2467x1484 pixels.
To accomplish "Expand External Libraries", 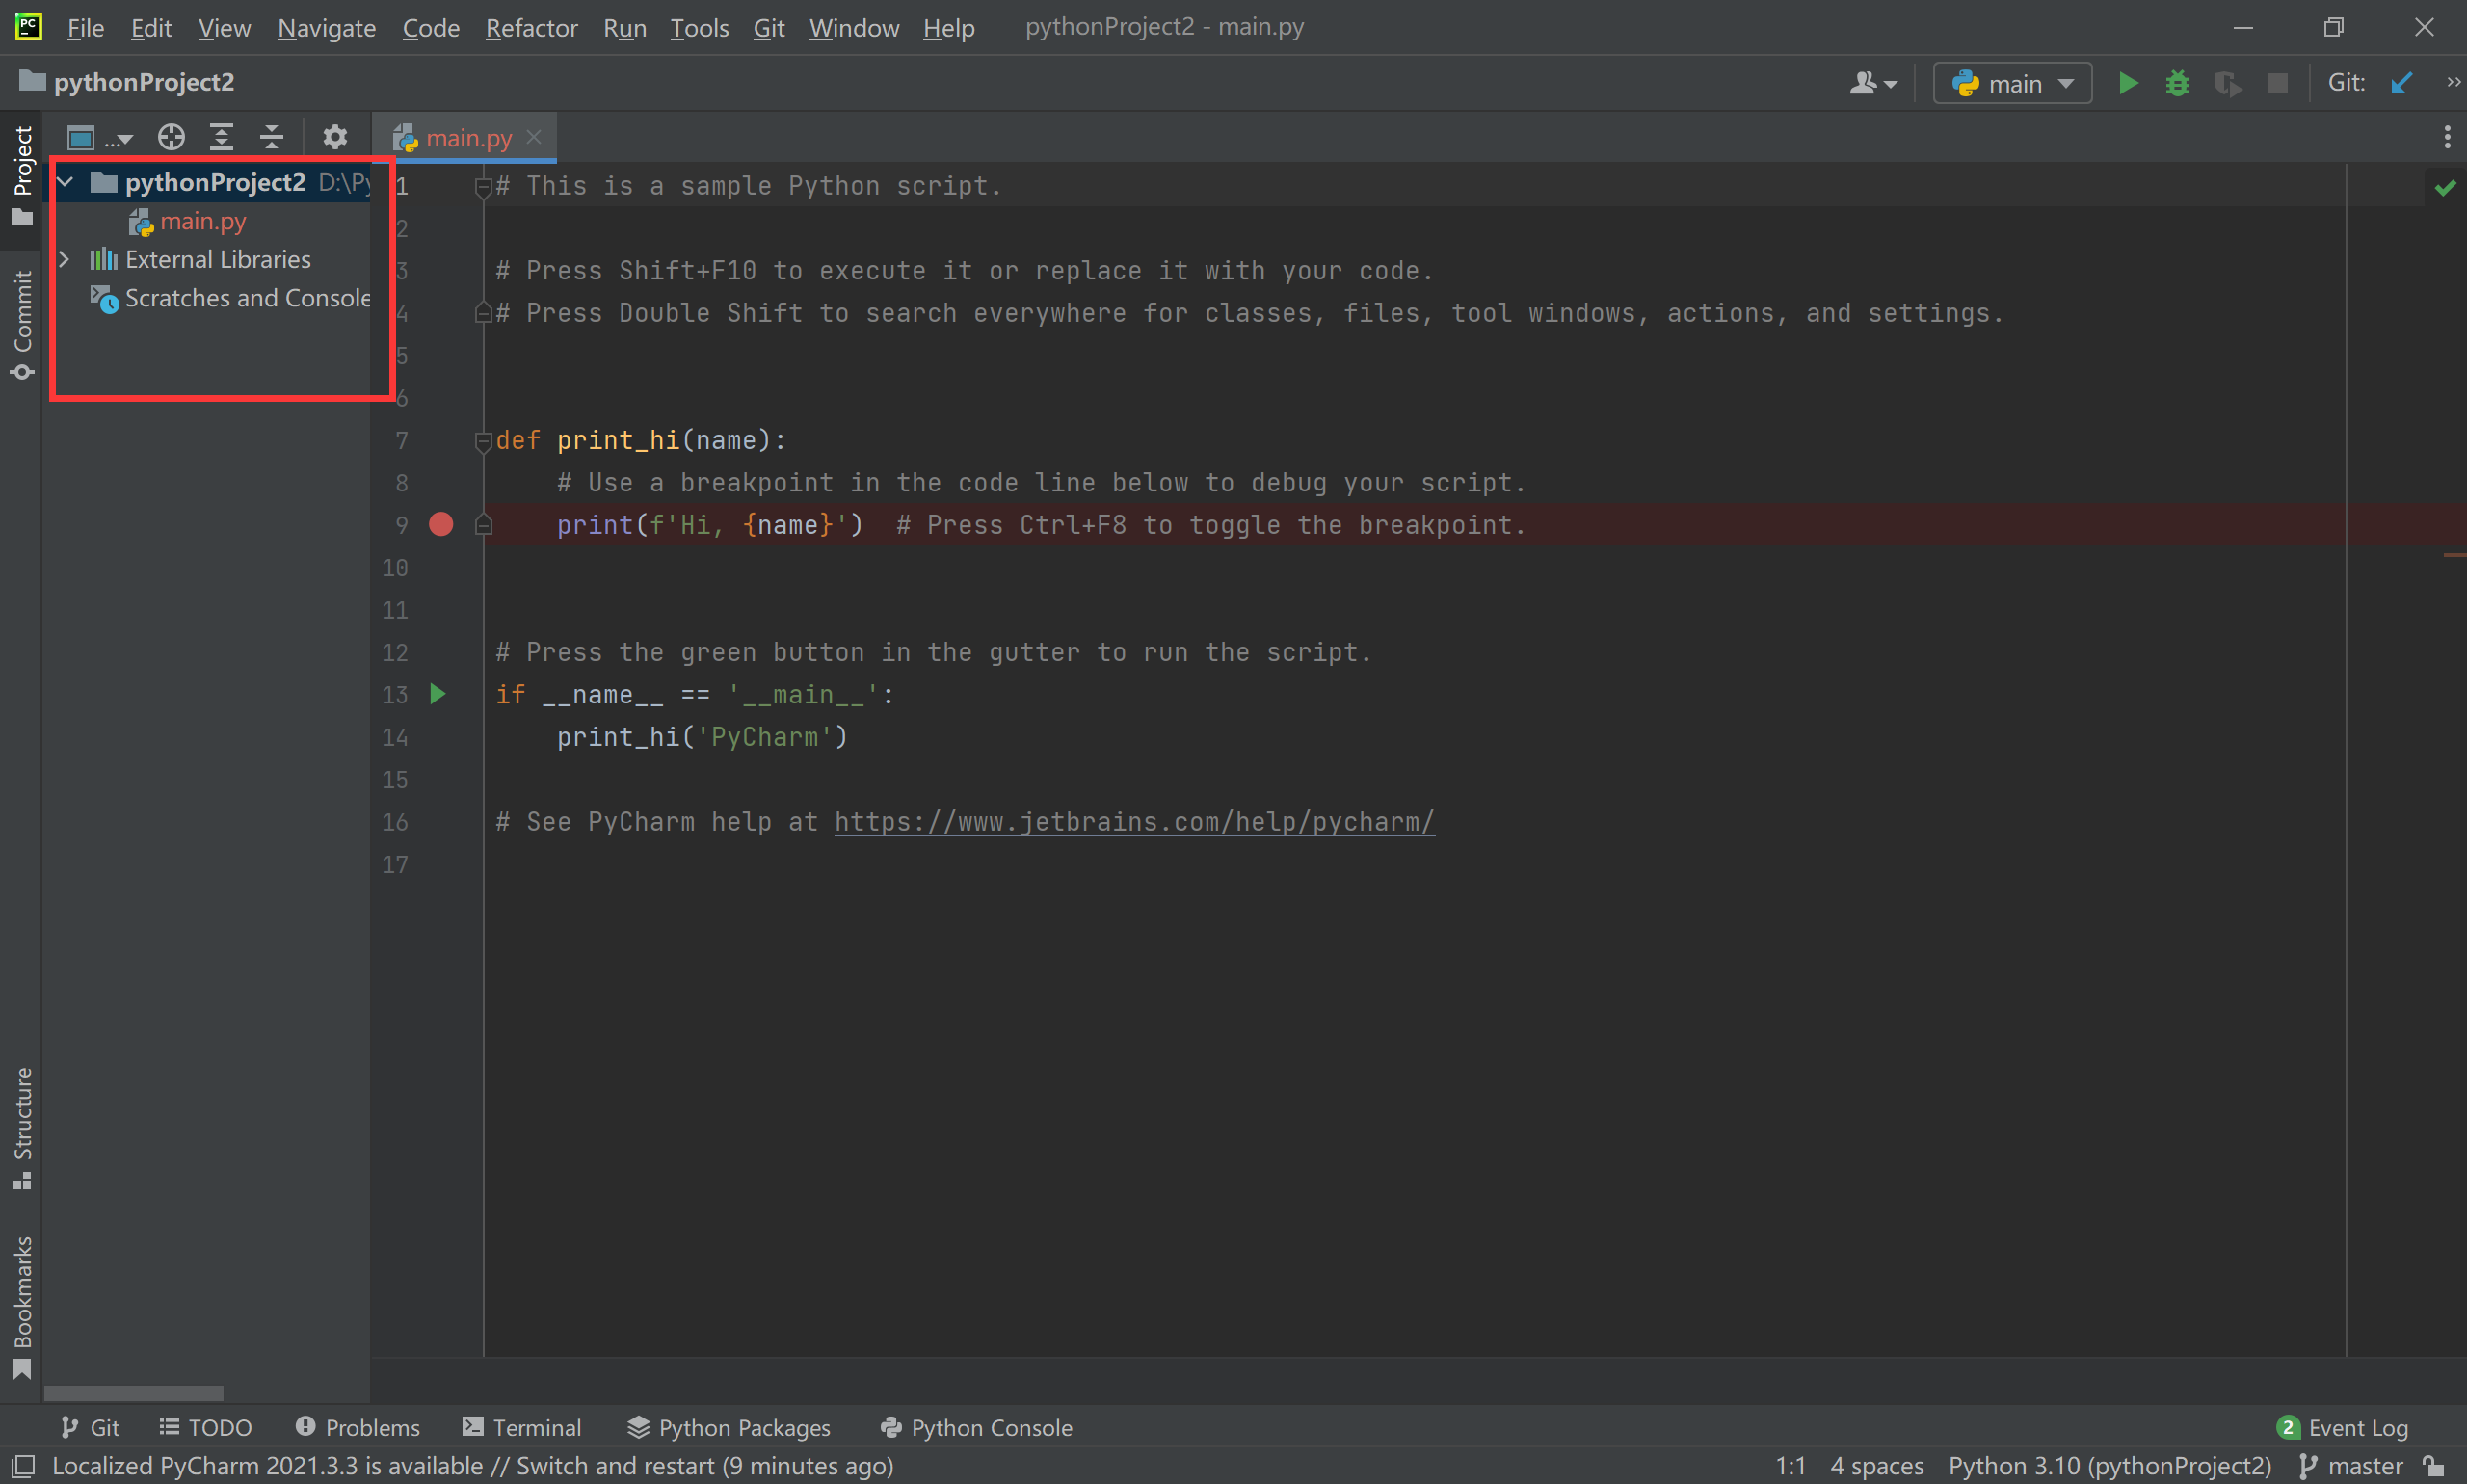I will coord(65,259).
